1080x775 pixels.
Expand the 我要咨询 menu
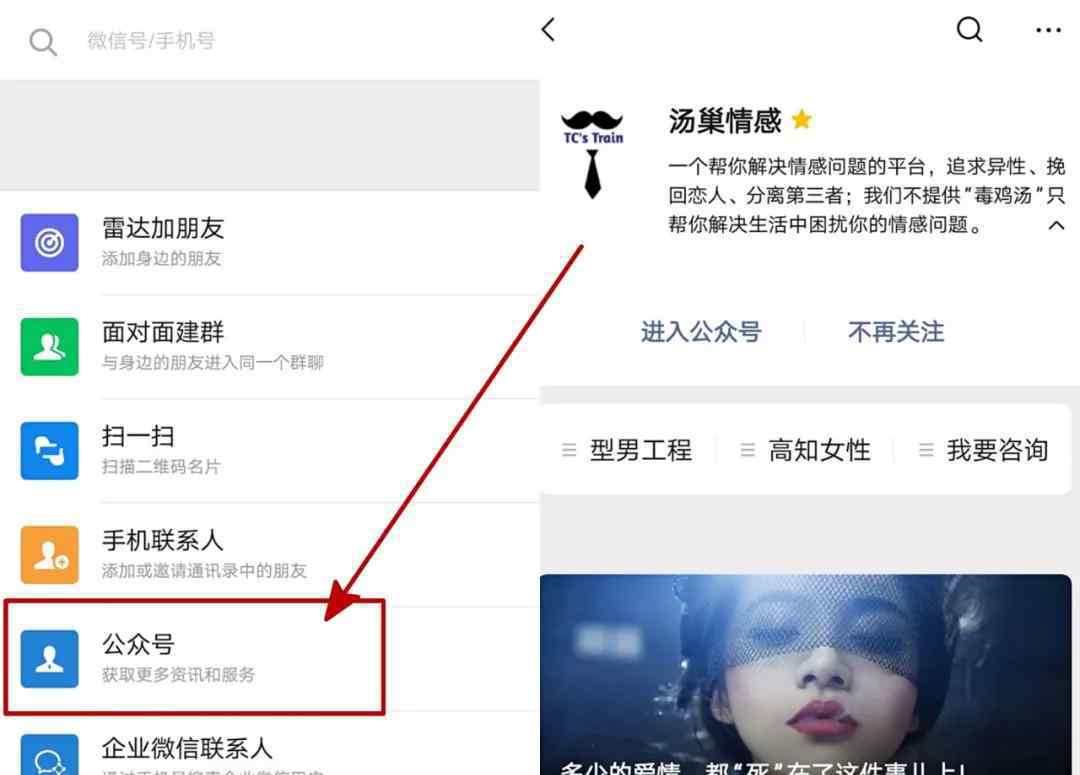pyautogui.click(x=984, y=450)
